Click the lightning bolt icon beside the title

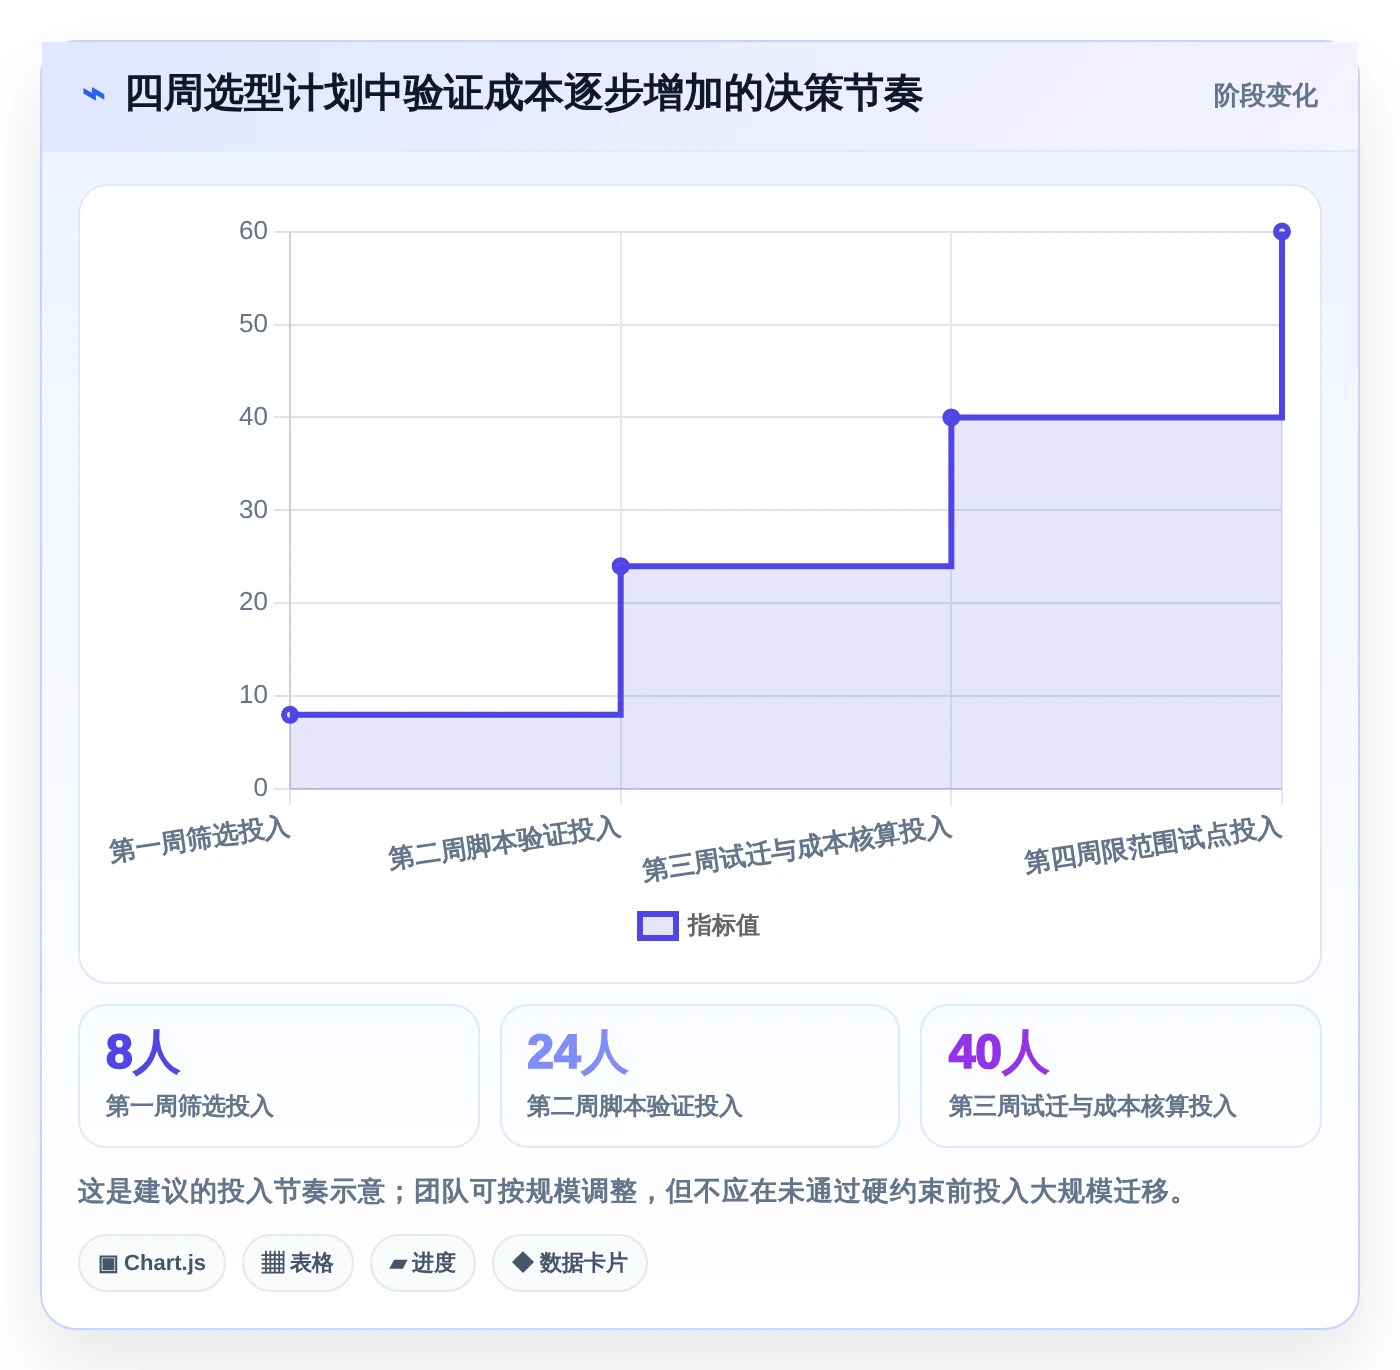(x=93, y=95)
